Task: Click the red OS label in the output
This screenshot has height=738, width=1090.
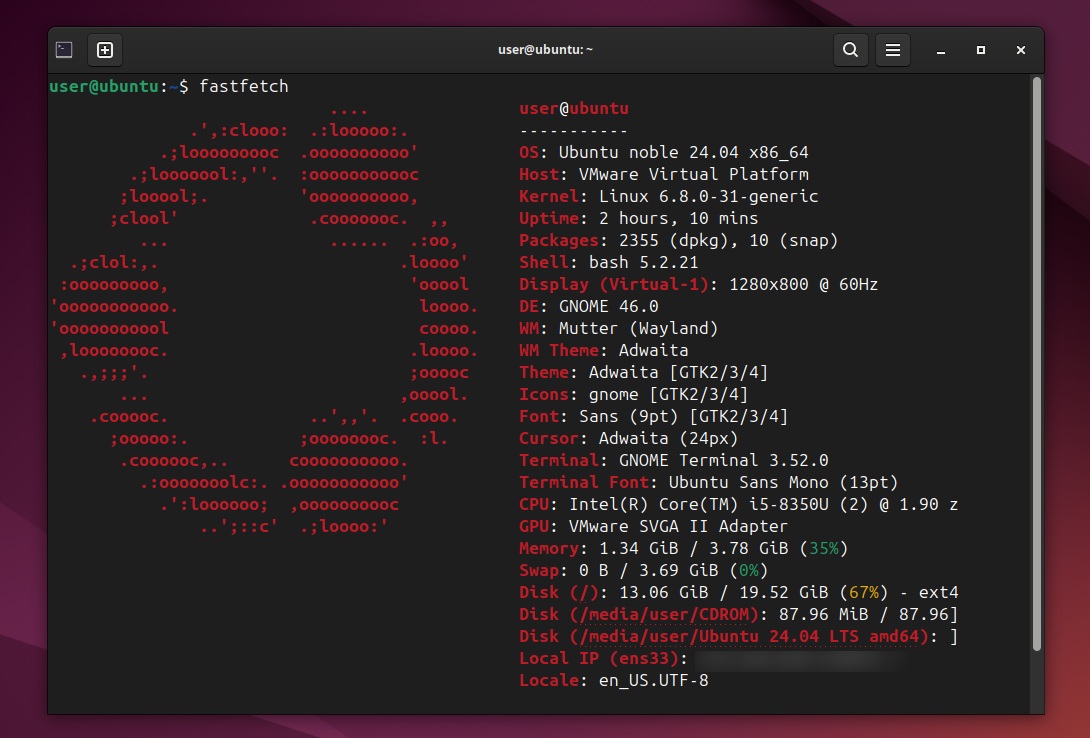Action: click(x=529, y=153)
